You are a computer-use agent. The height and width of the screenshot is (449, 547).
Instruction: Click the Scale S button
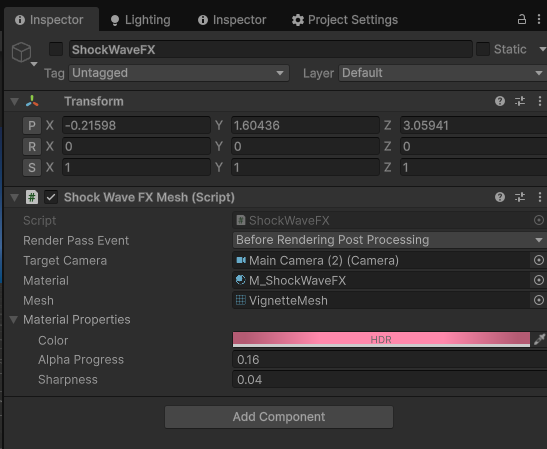(x=32, y=167)
